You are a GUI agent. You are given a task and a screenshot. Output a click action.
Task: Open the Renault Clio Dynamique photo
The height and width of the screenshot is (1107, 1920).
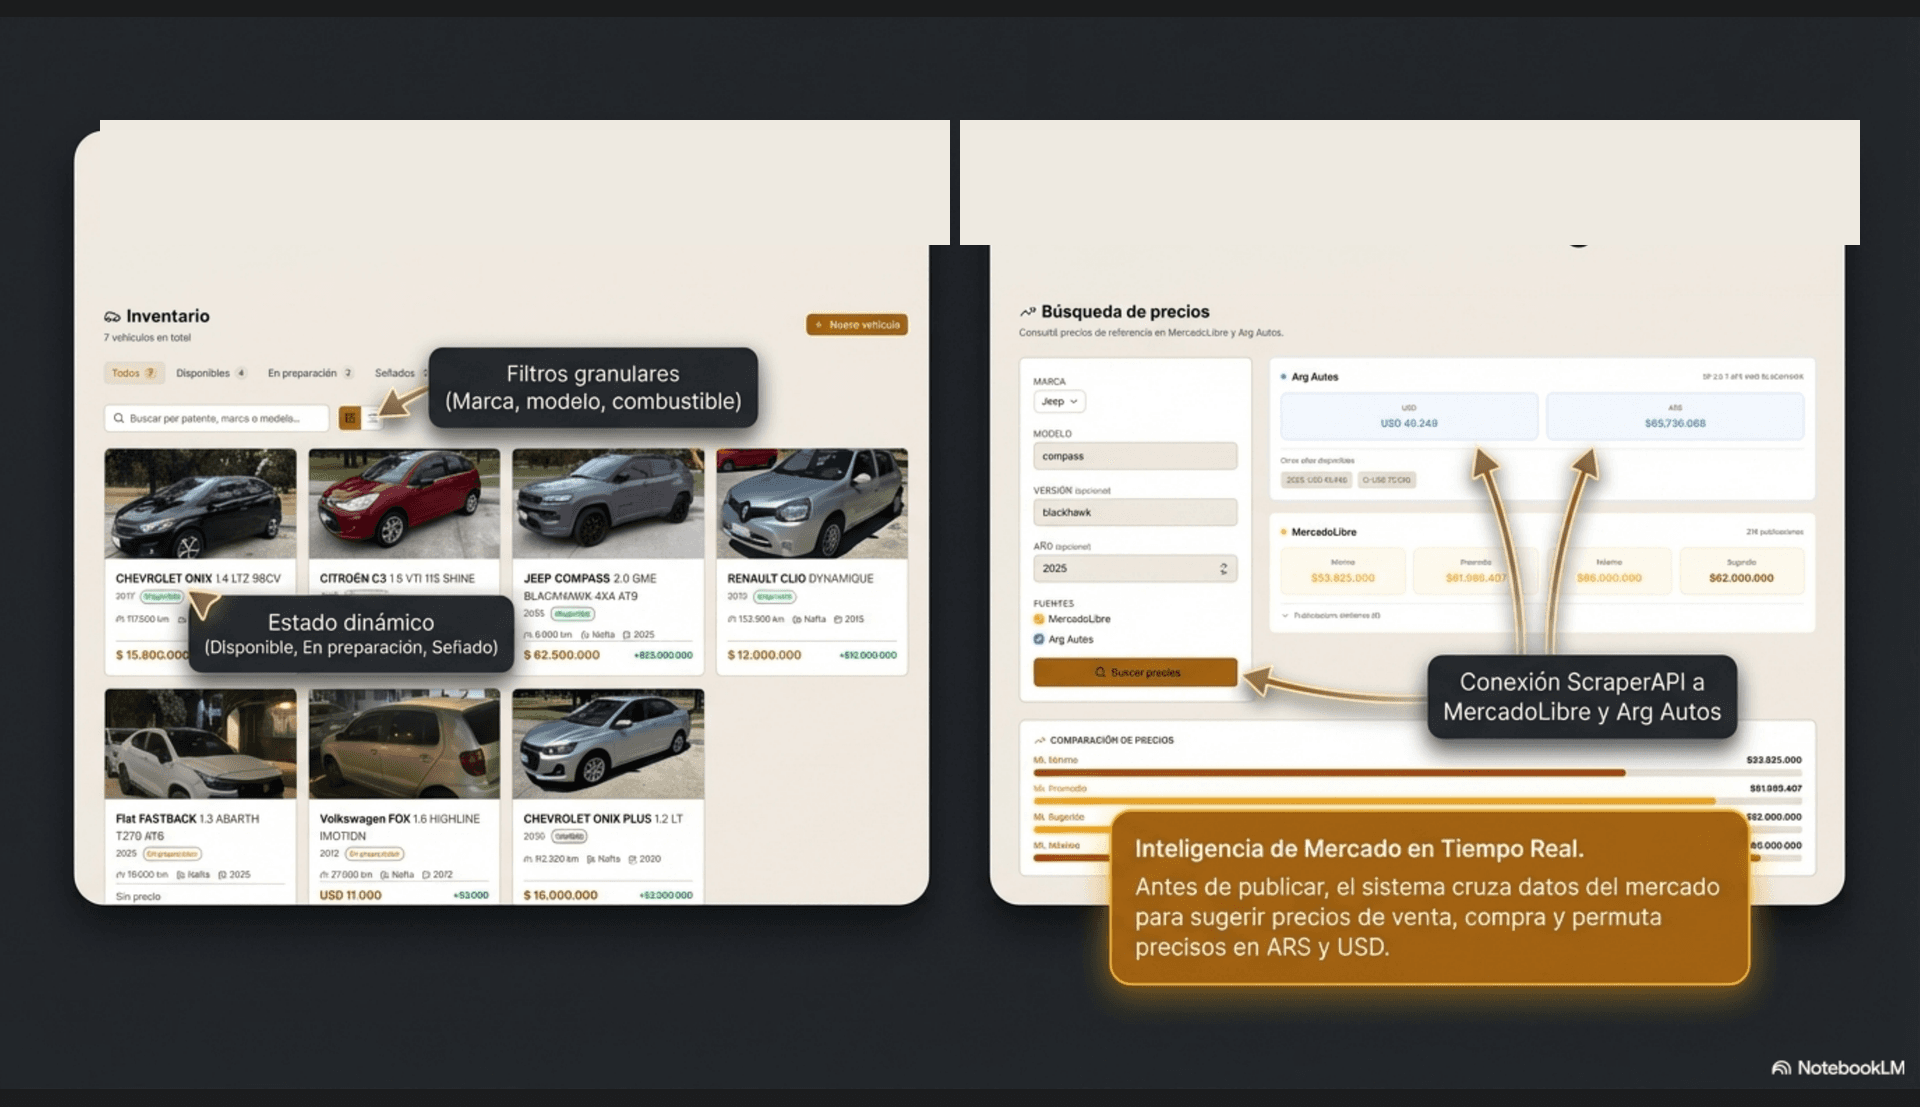812,503
